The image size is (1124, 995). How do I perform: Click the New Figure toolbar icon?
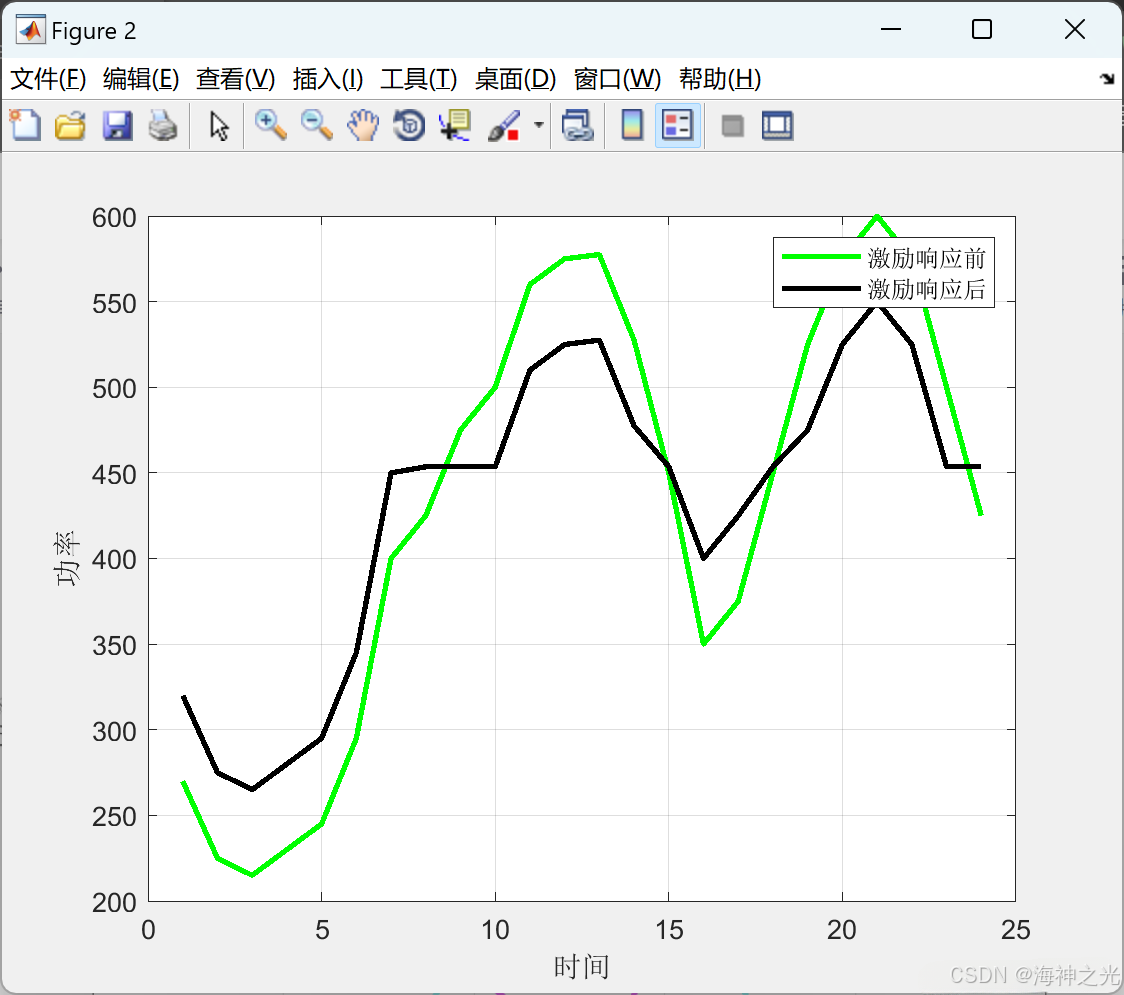pos(26,125)
